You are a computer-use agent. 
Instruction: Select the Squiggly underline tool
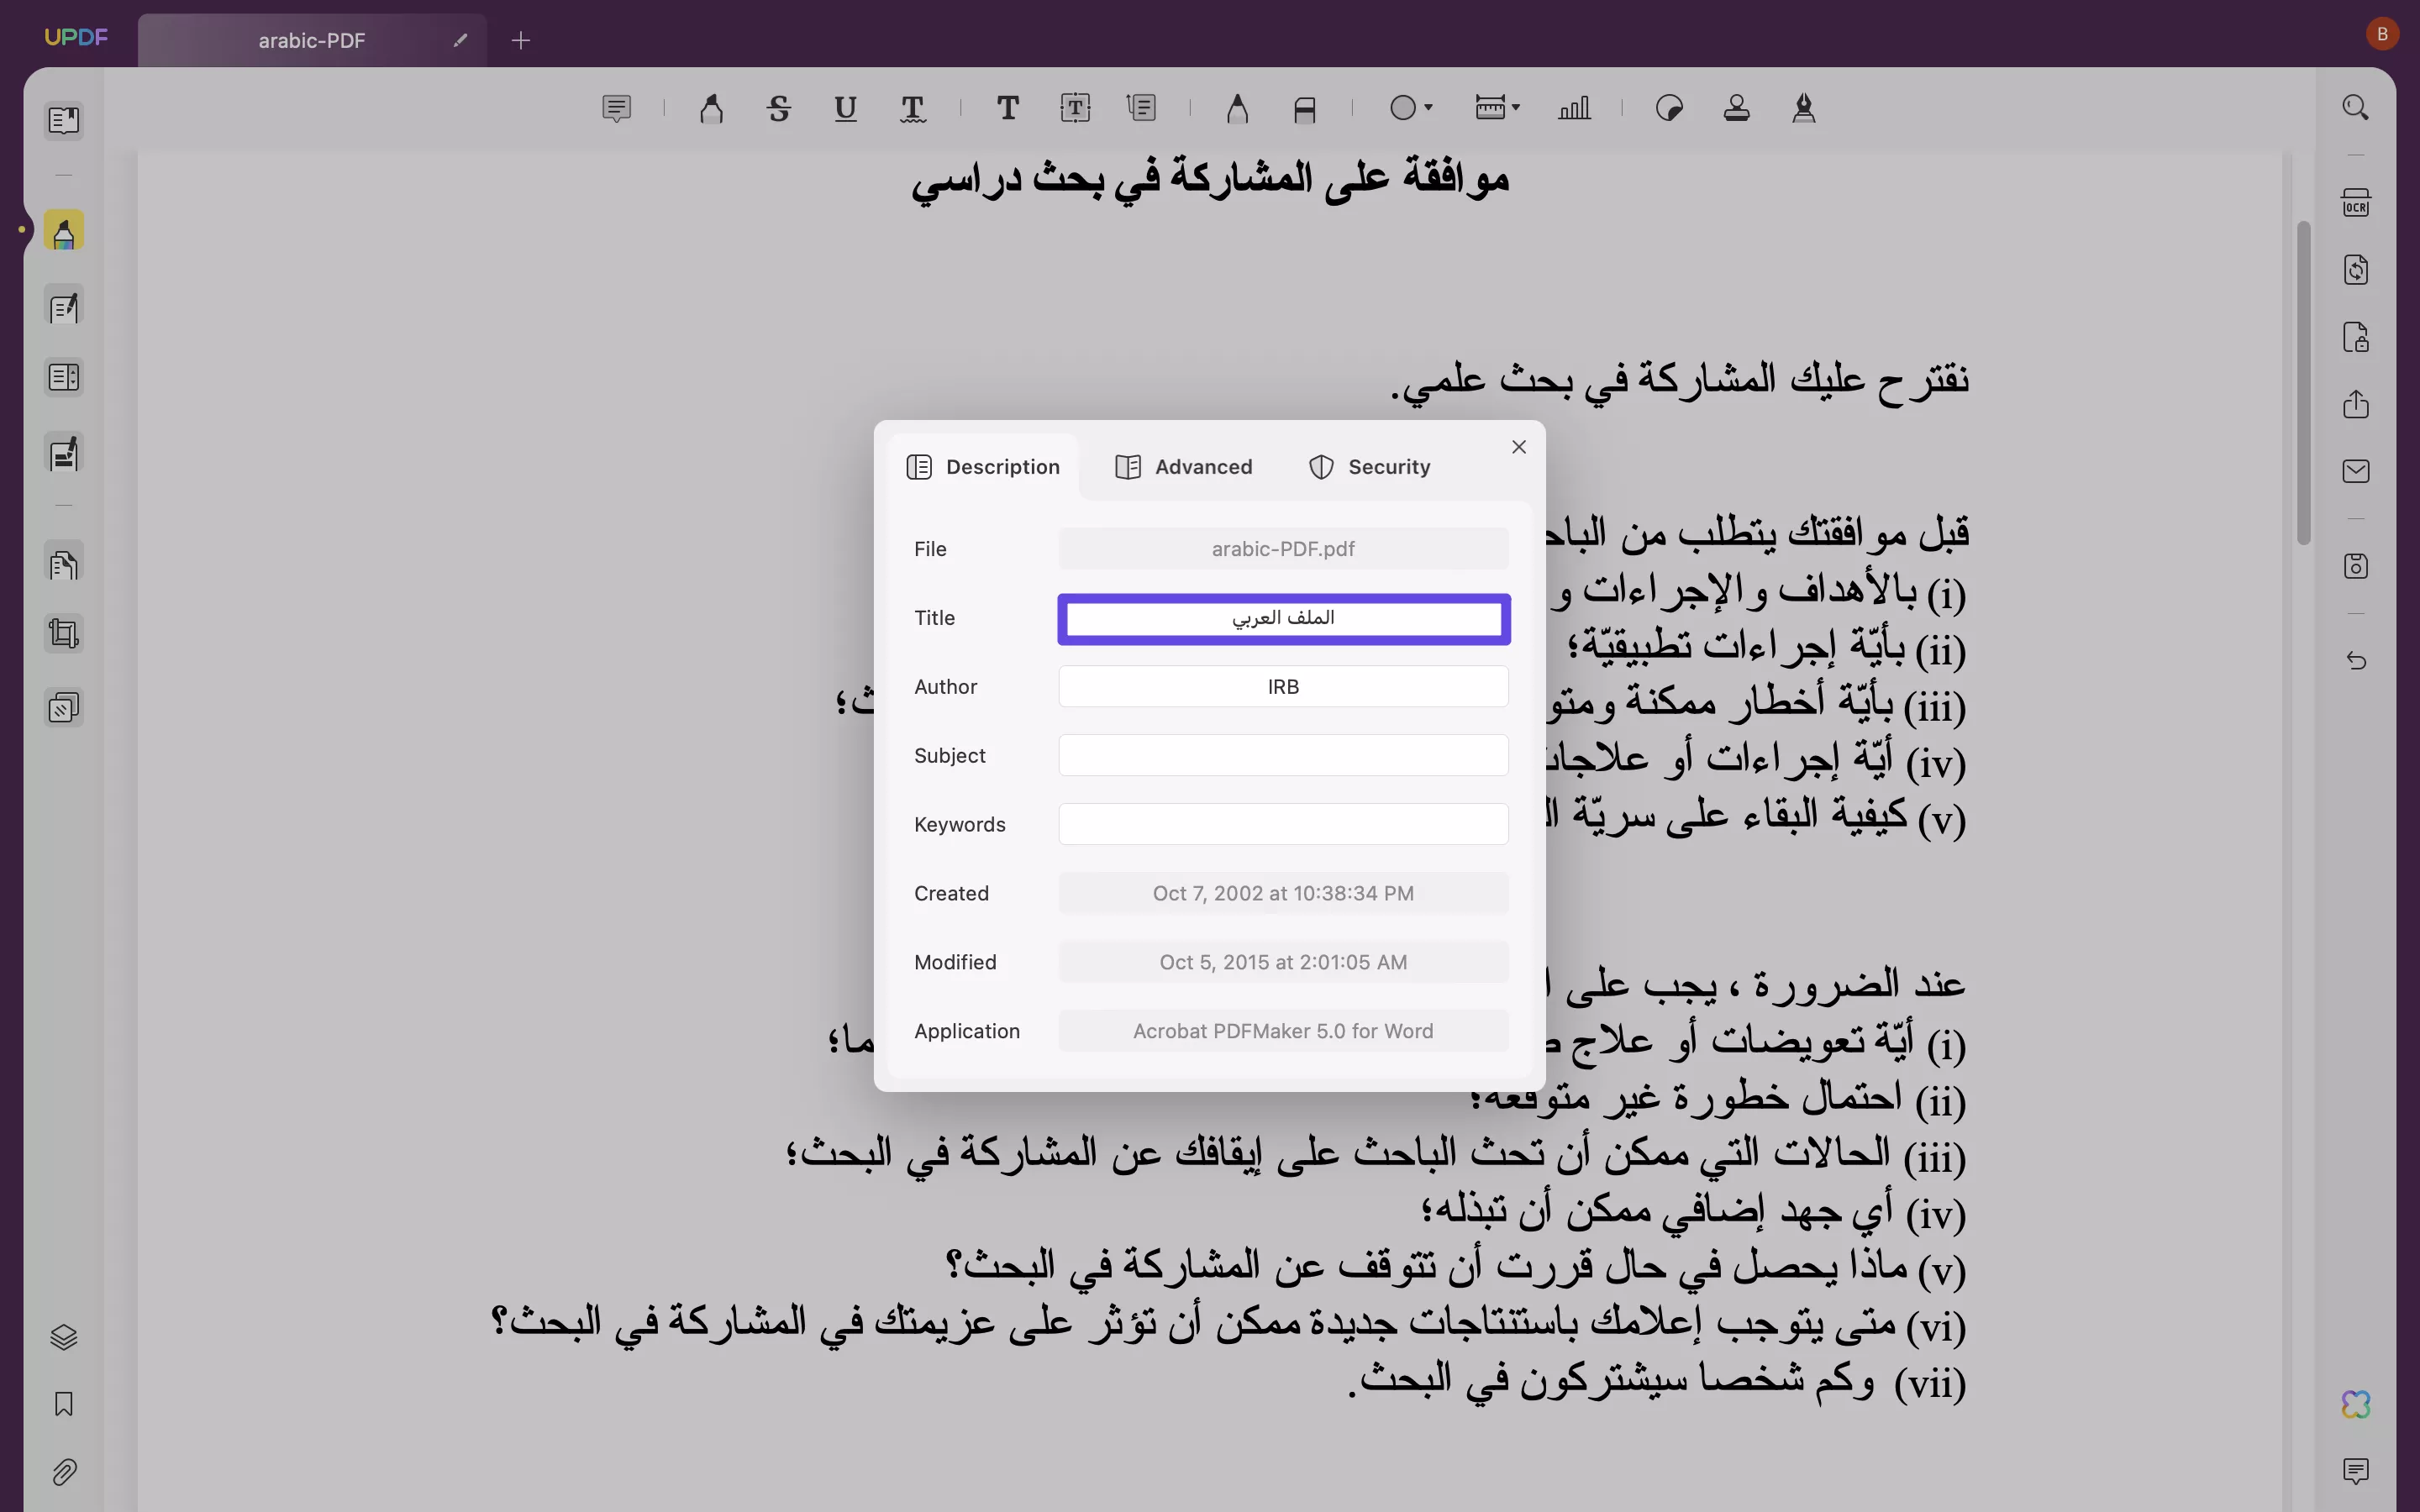click(x=913, y=108)
